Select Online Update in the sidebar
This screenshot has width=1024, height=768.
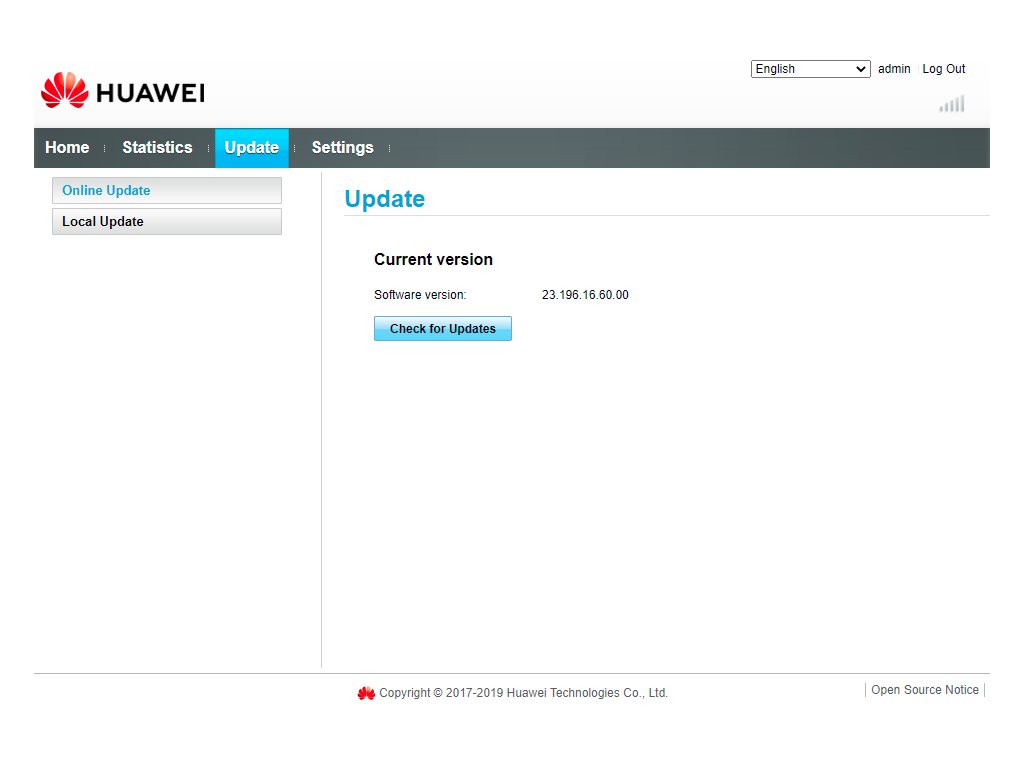tap(166, 191)
